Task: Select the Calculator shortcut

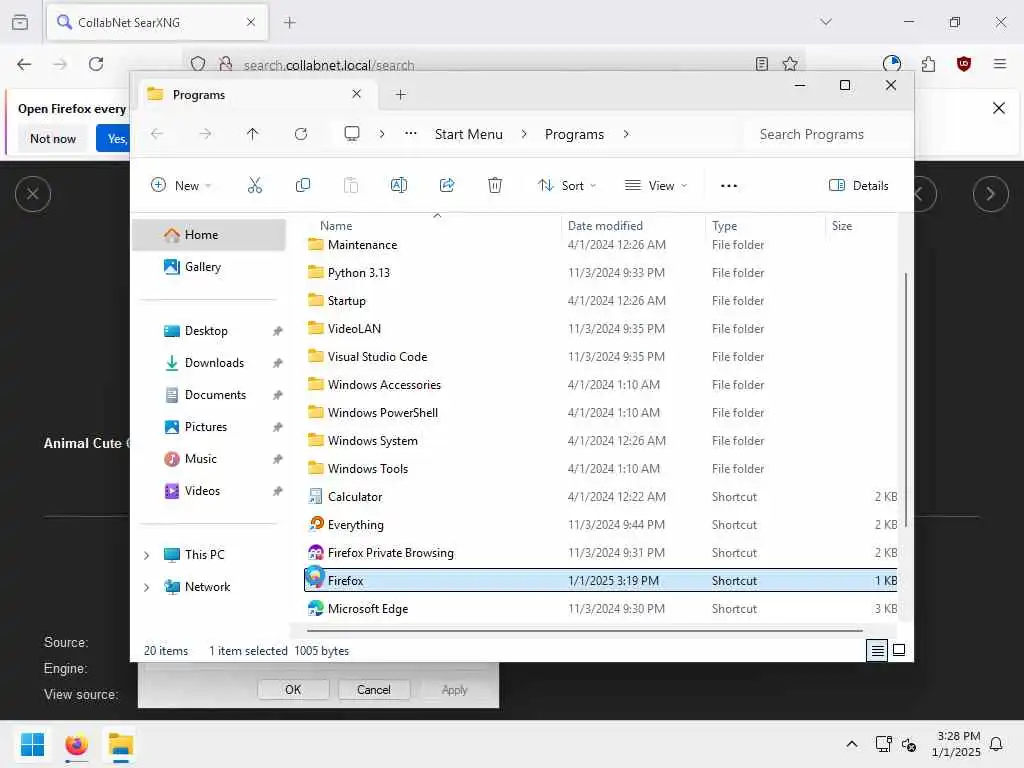Action: [601, 497]
